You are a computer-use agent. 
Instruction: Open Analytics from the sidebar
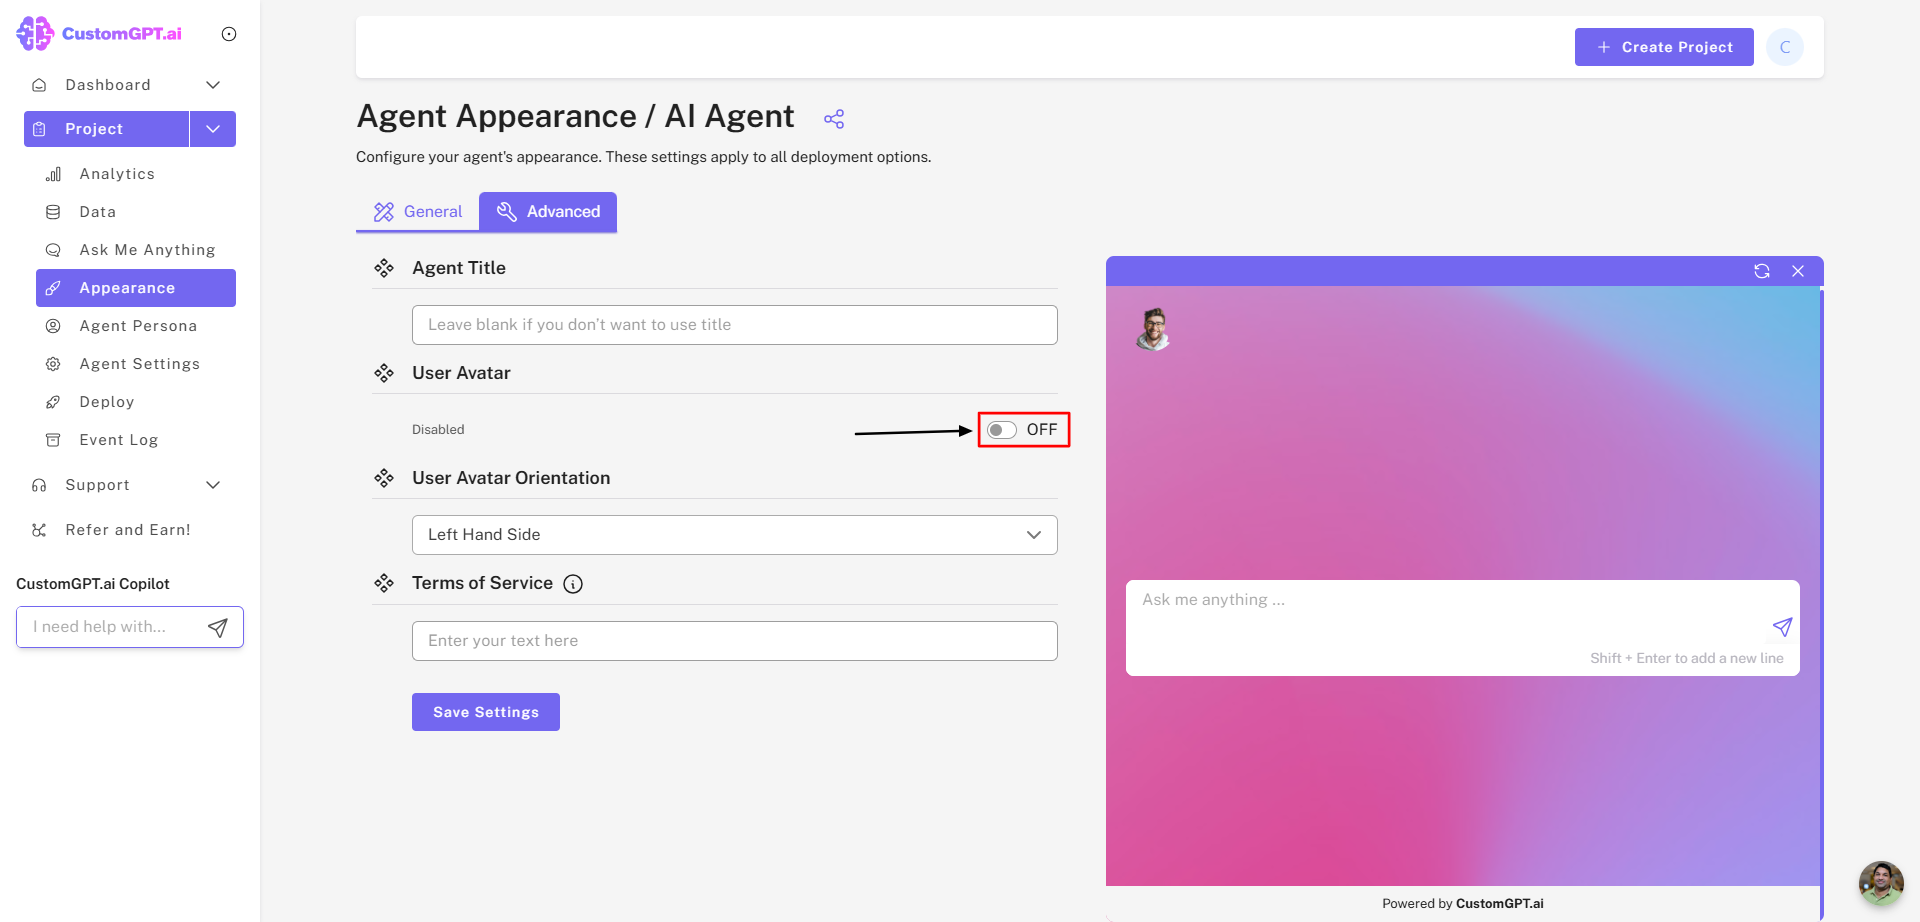[136, 174]
